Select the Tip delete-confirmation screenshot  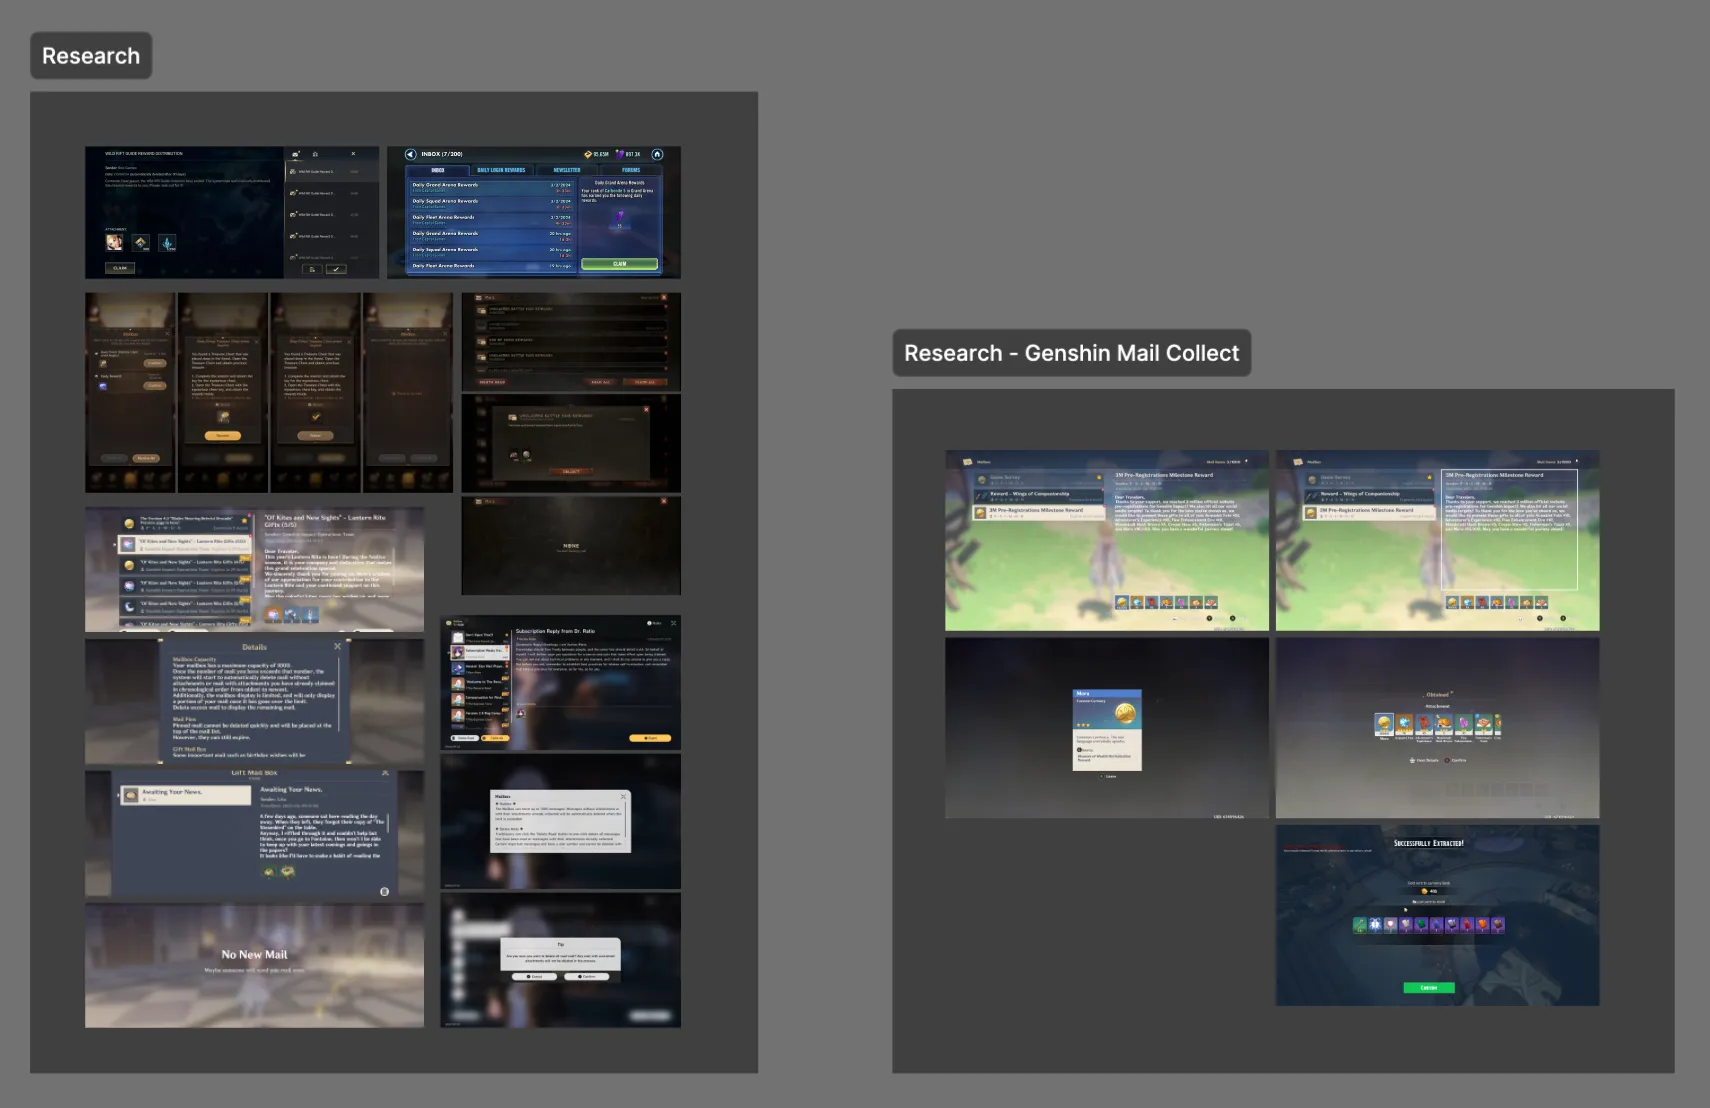pyautogui.click(x=561, y=961)
